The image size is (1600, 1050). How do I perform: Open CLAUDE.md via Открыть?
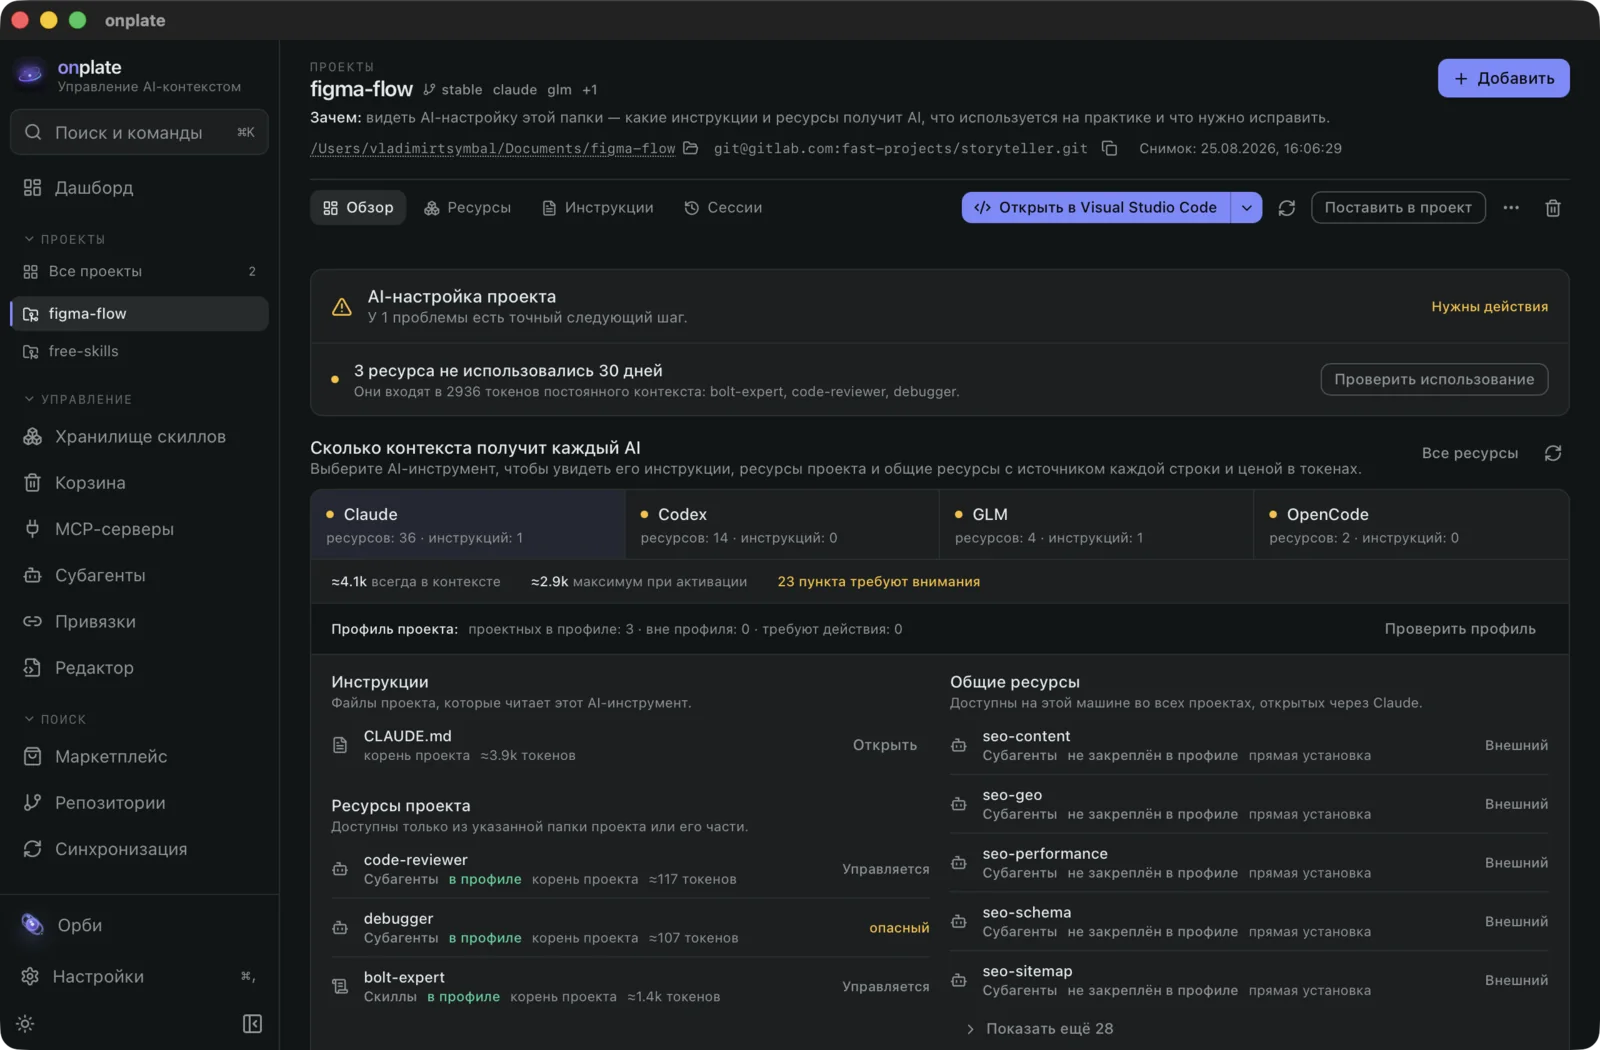point(885,745)
